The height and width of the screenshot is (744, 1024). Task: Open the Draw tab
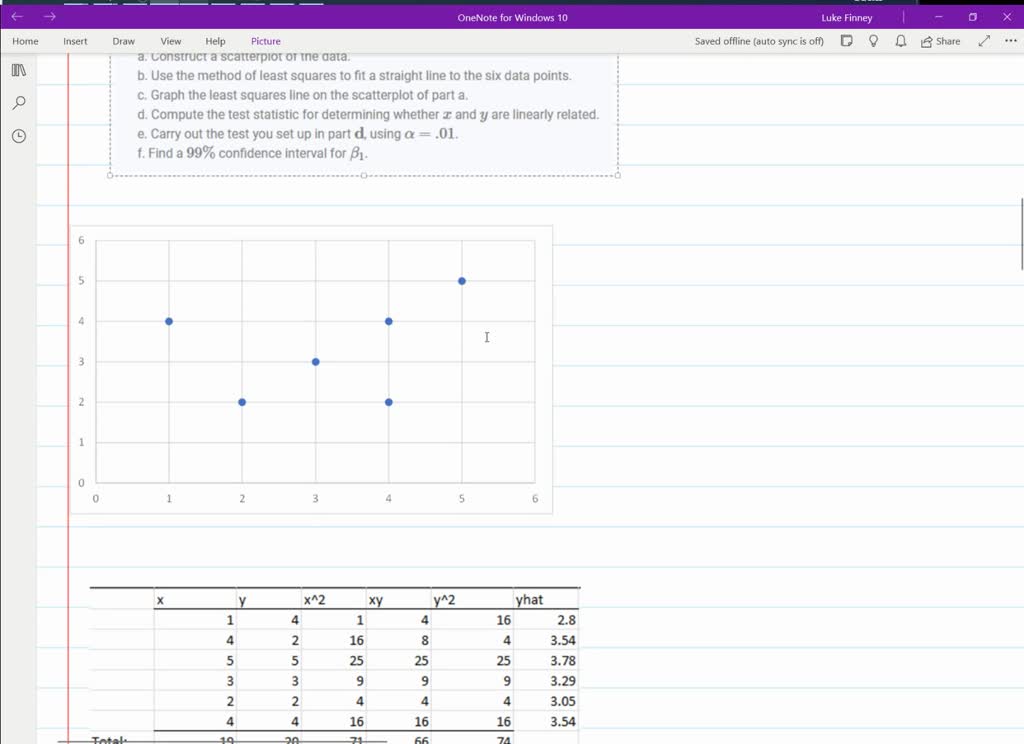[123, 41]
